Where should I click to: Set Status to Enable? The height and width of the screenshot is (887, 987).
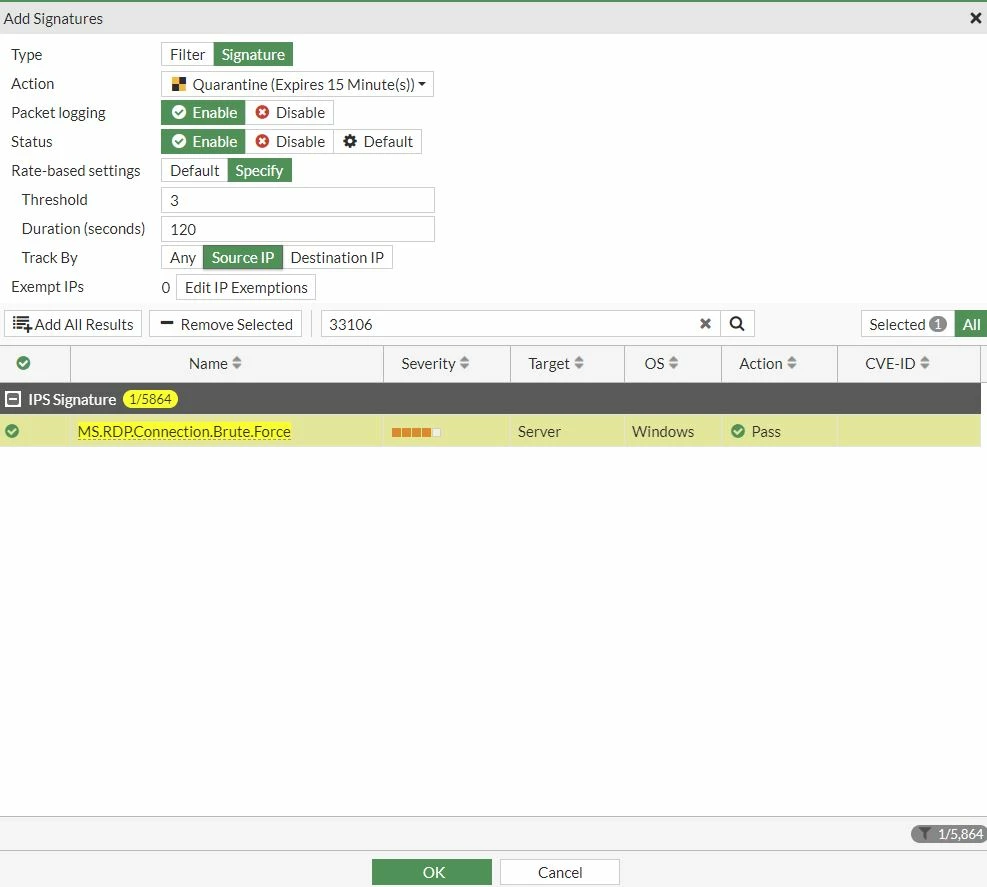(203, 142)
